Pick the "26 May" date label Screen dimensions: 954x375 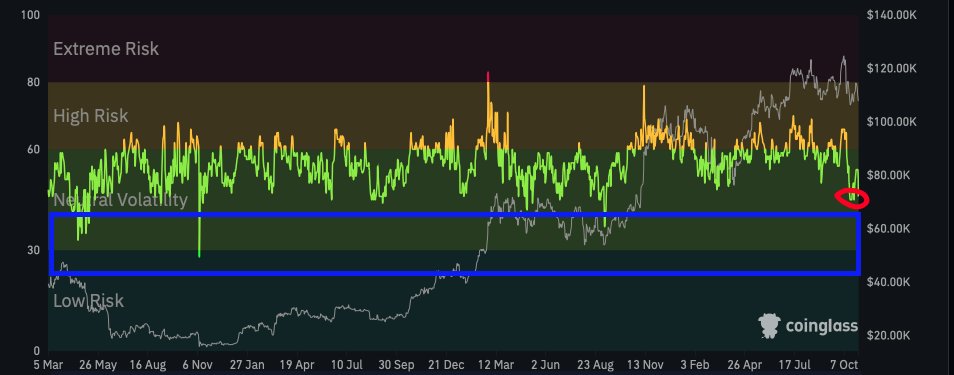tap(97, 365)
